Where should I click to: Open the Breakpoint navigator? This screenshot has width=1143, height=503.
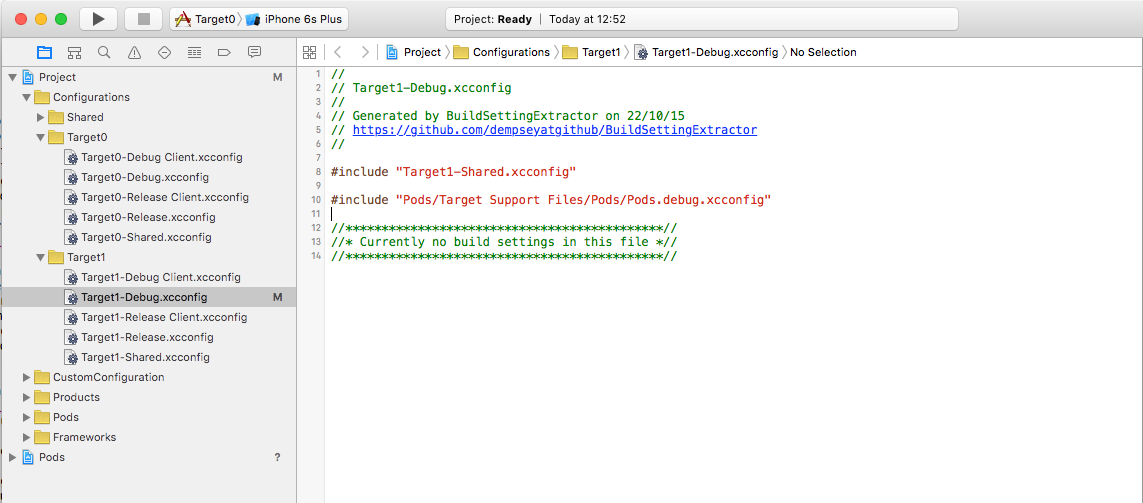tap(224, 52)
